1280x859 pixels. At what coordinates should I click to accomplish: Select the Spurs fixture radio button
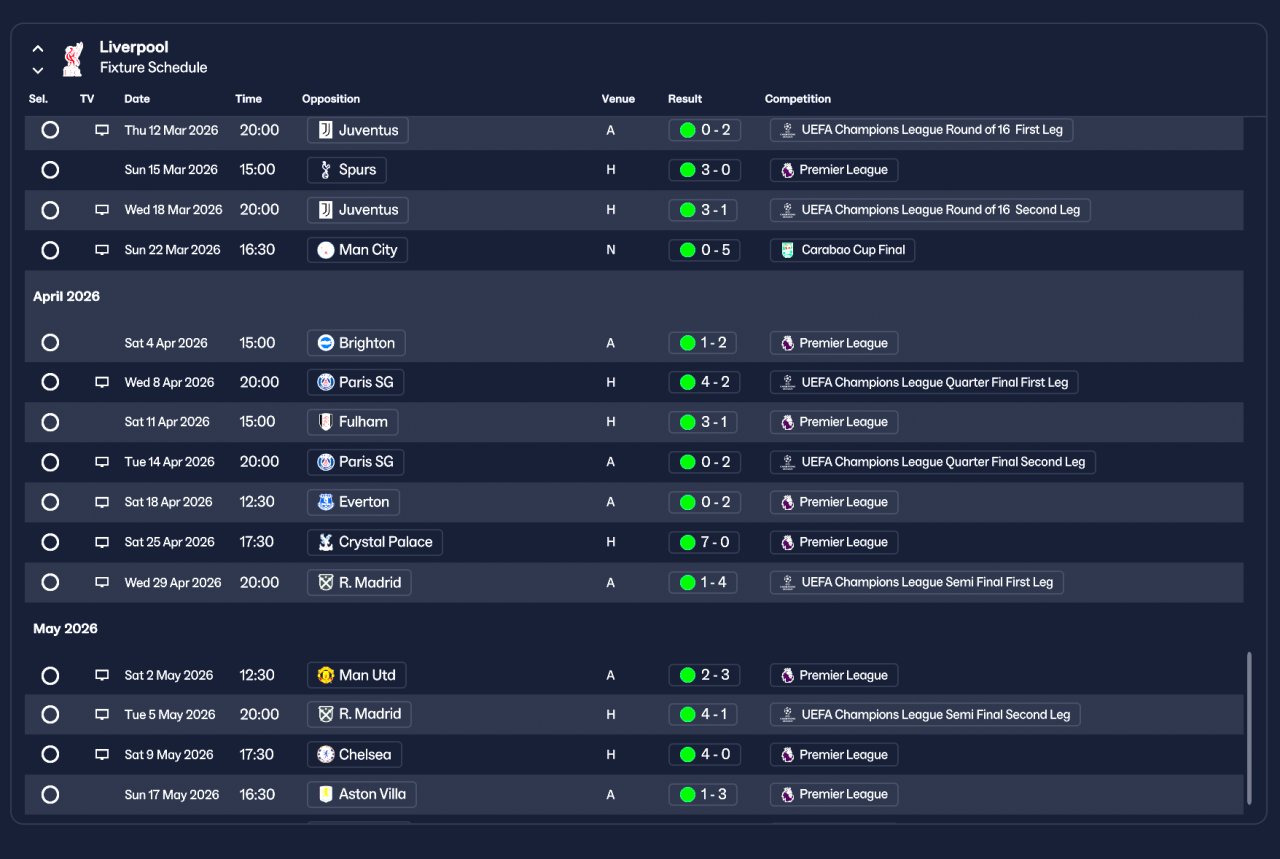50,170
